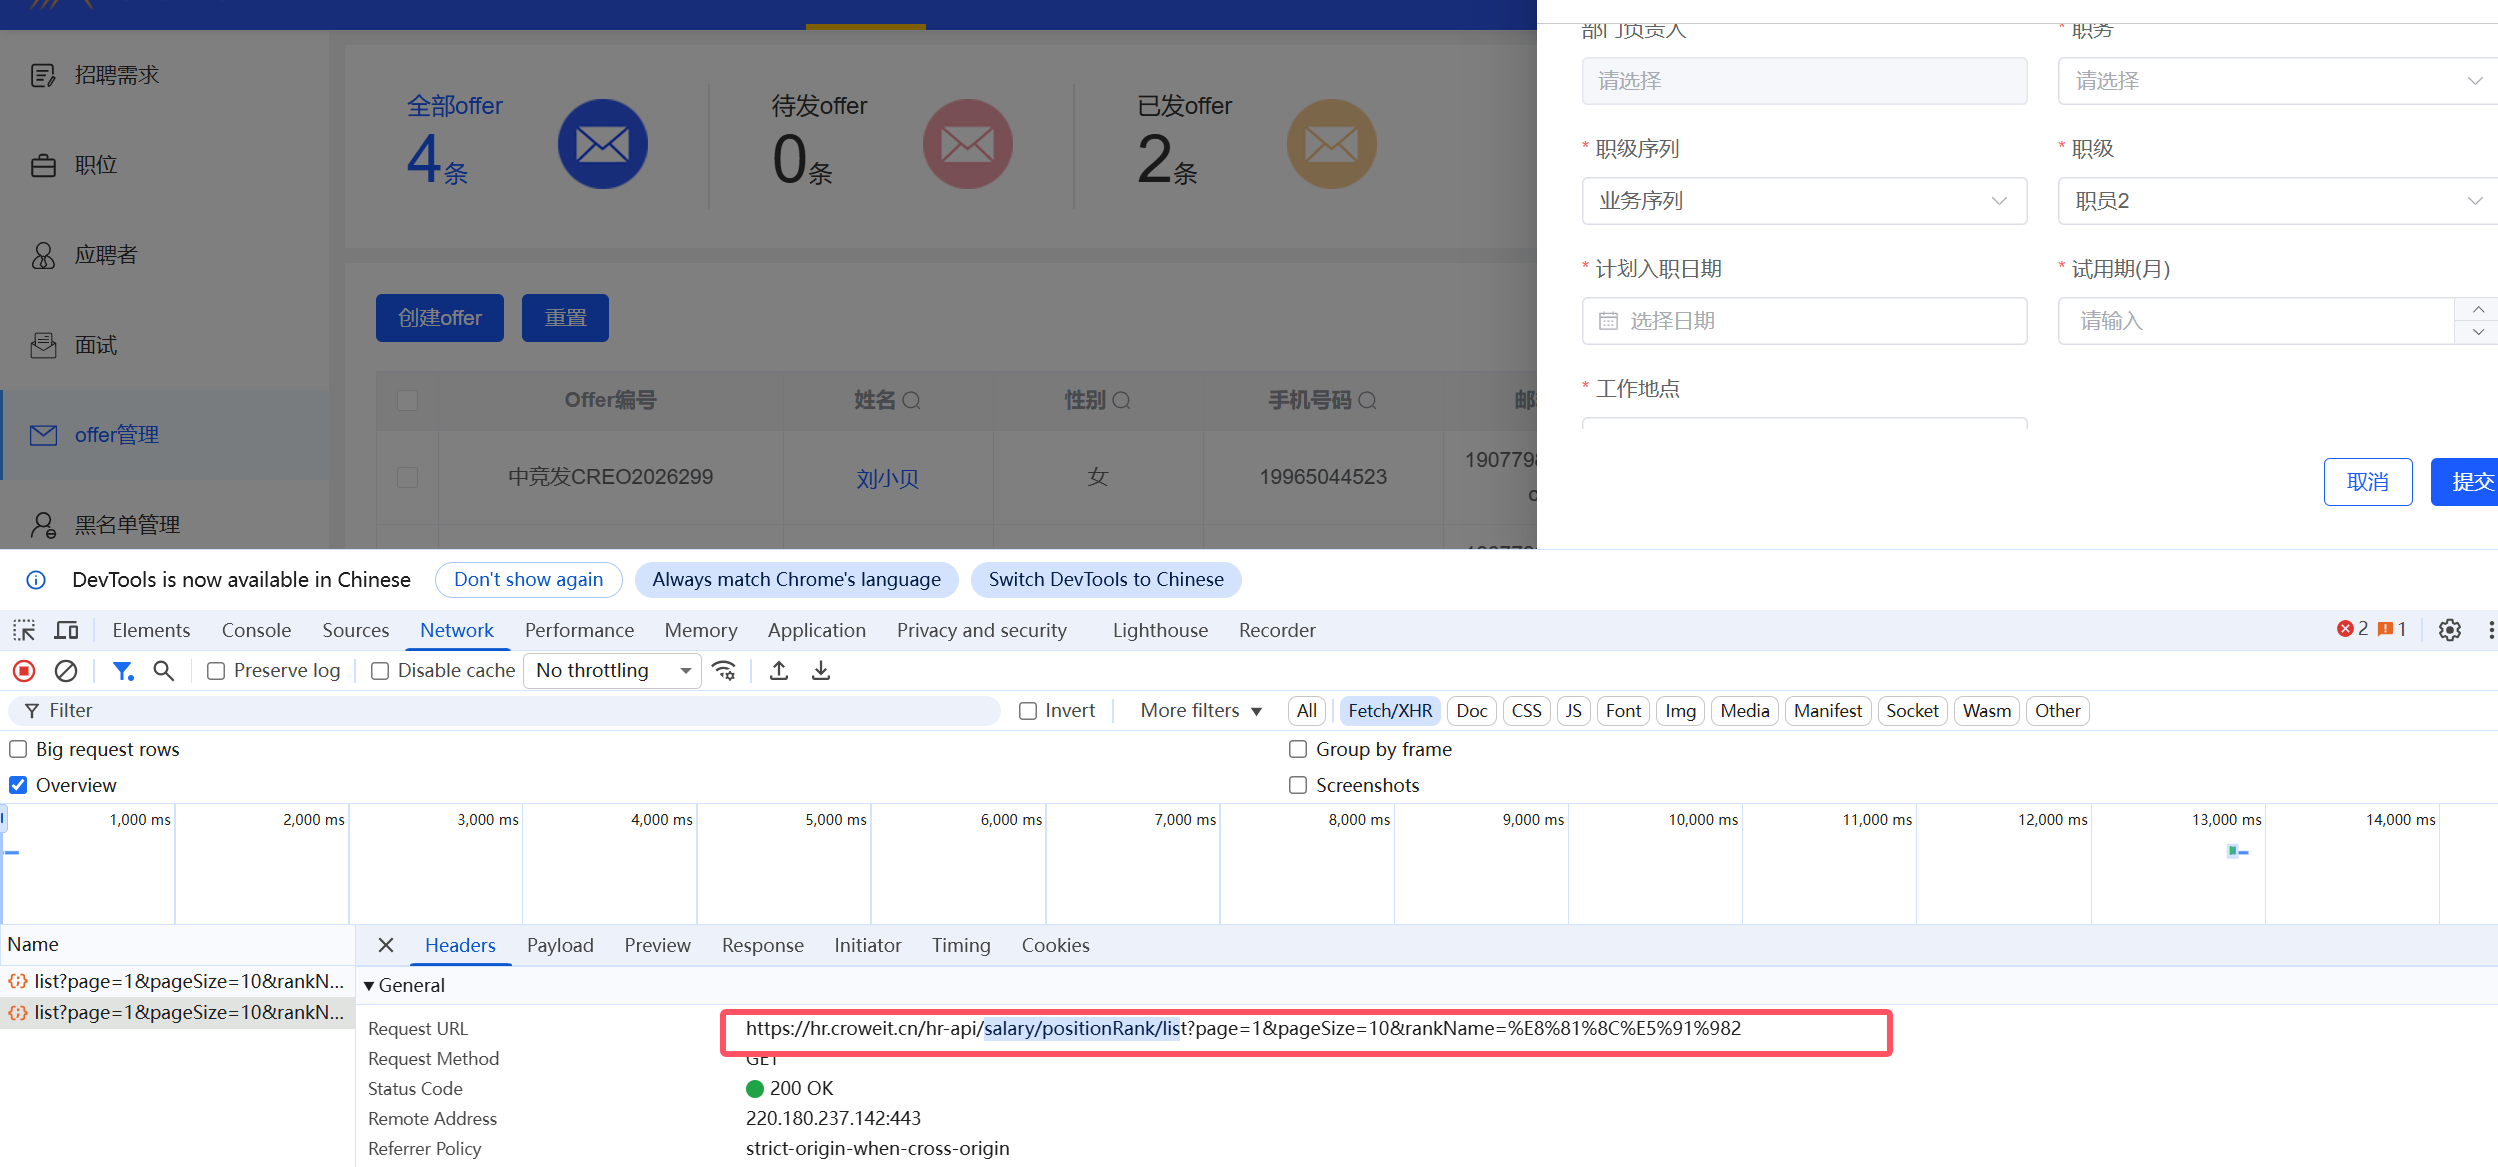Screen dimensions: 2498x1167
Task: Check the Disable cache option
Action: [380, 671]
